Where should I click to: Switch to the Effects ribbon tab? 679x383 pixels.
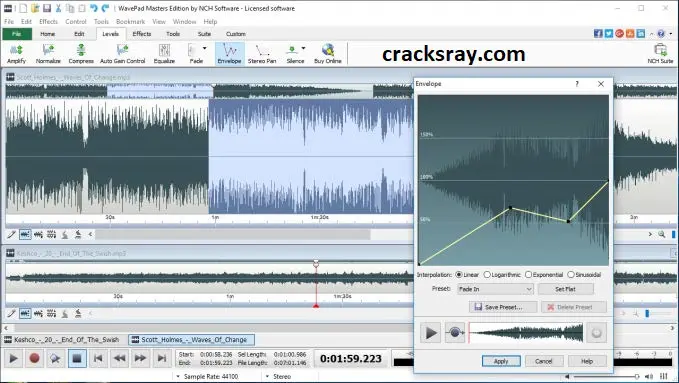point(142,34)
